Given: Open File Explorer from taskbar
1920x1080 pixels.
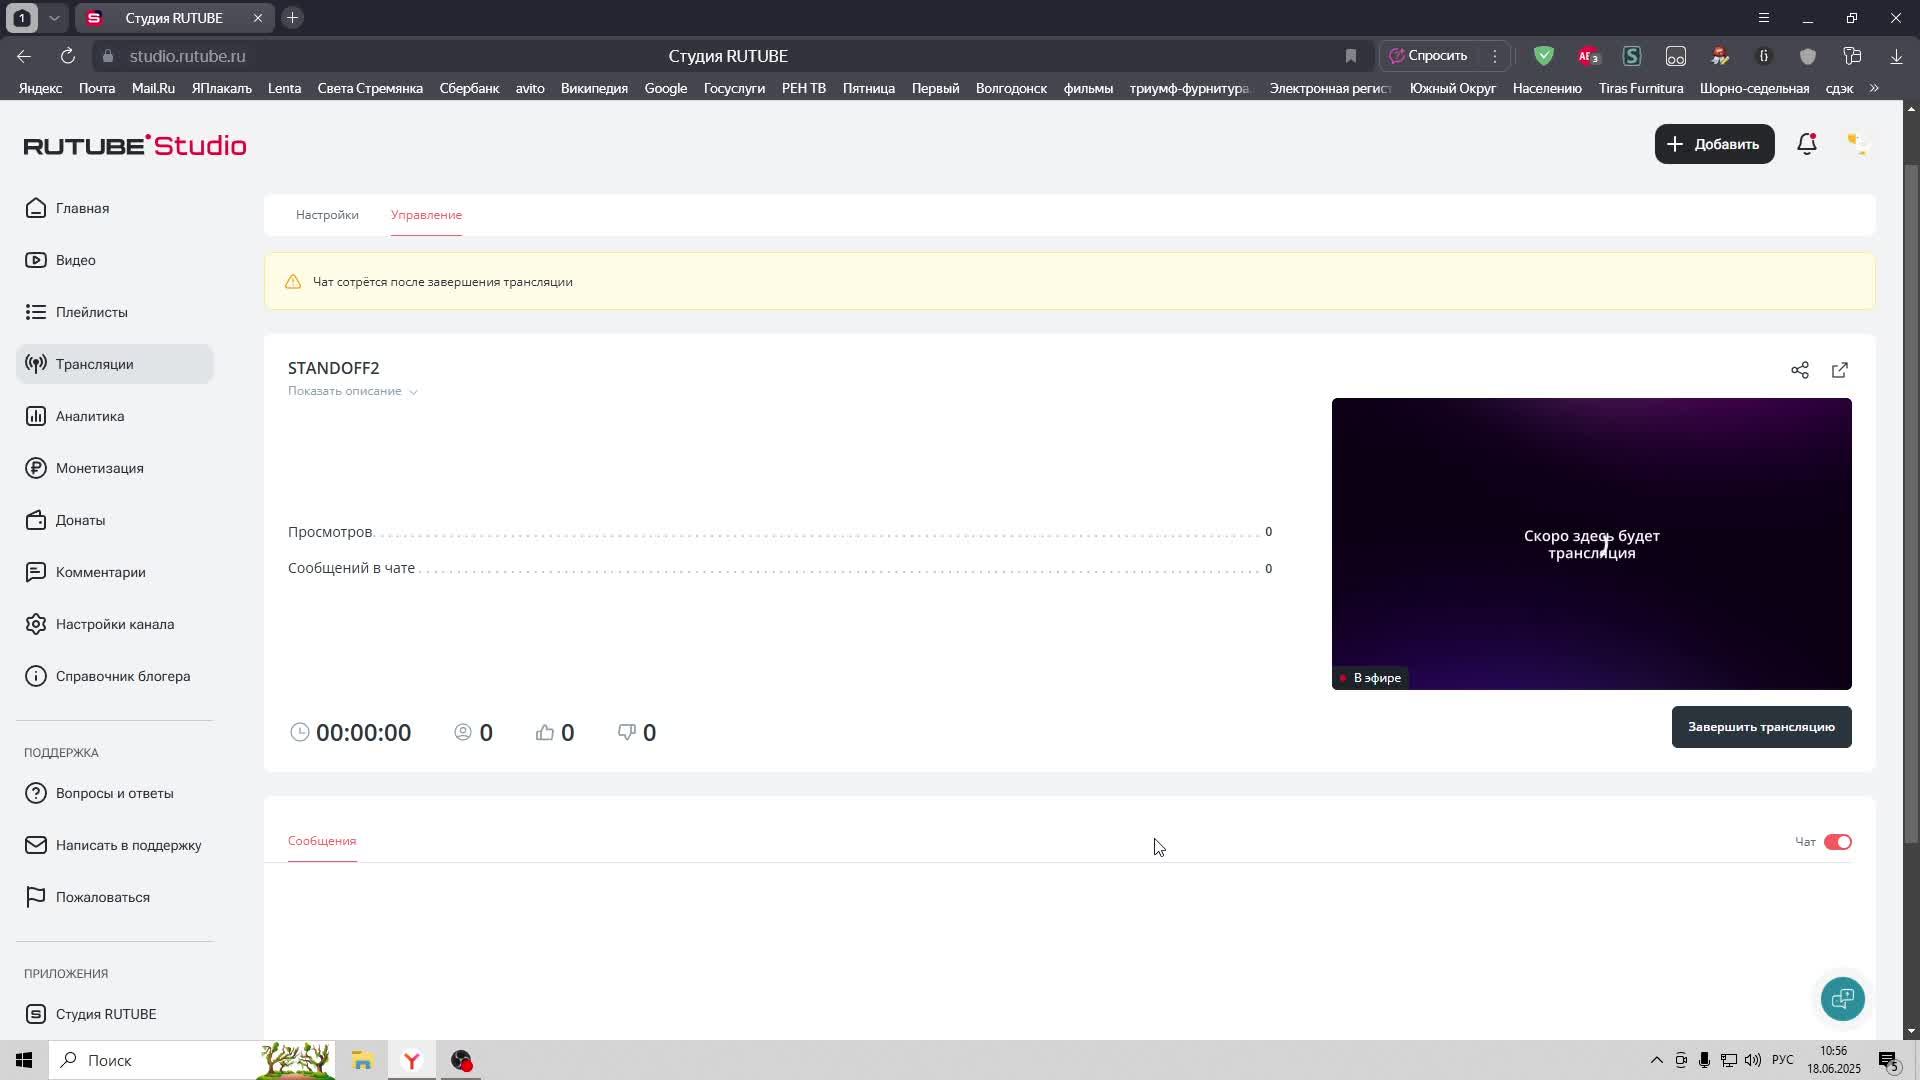Looking at the screenshot, I should pyautogui.click(x=362, y=1060).
